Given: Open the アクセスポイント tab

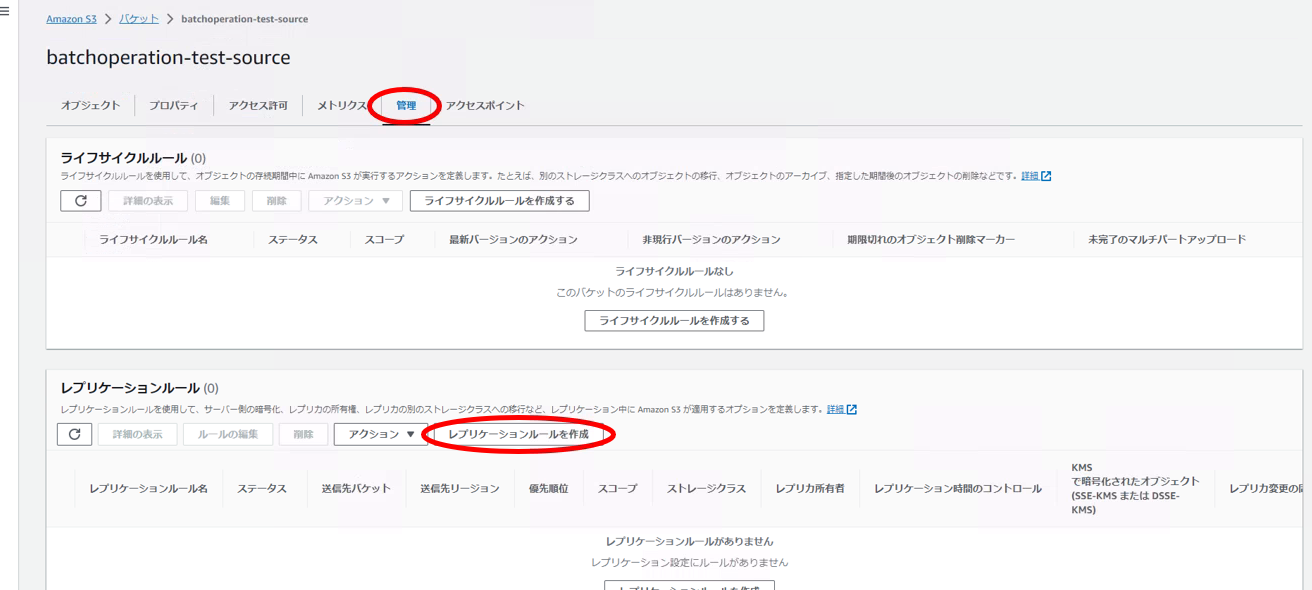Looking at the screenshot, I should pos(484,106).
